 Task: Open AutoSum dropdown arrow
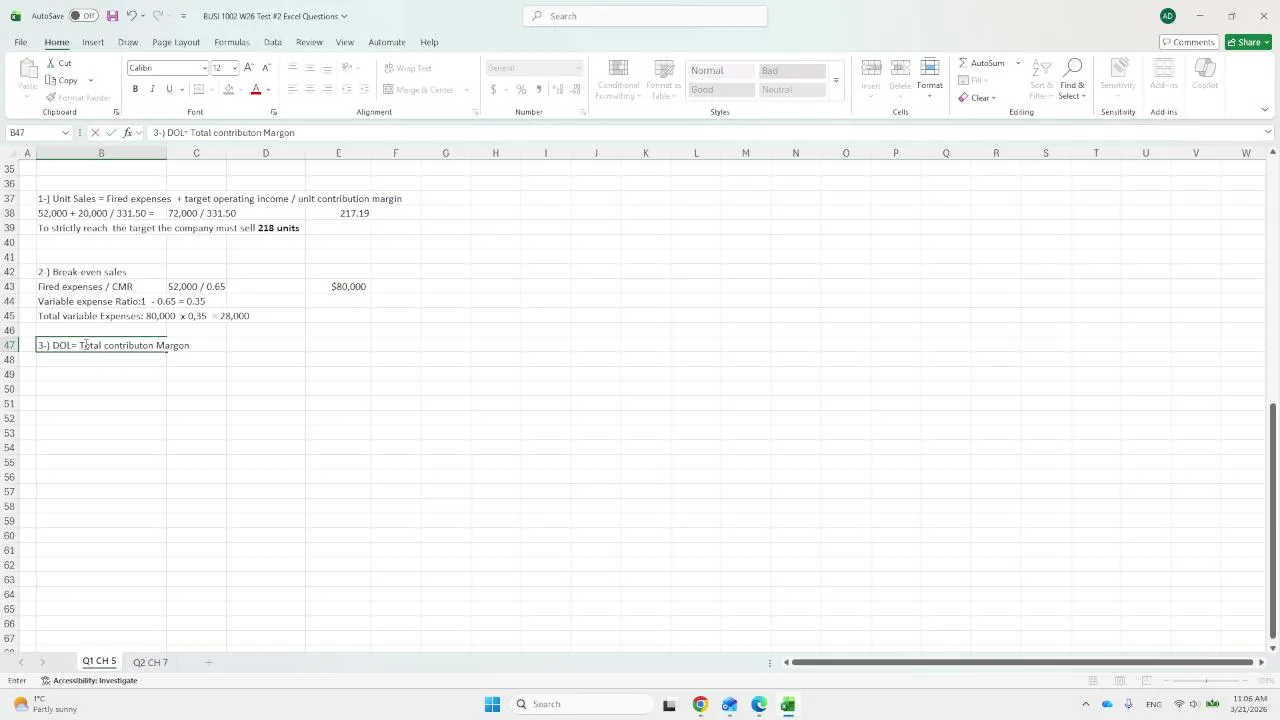[1018, 63]
